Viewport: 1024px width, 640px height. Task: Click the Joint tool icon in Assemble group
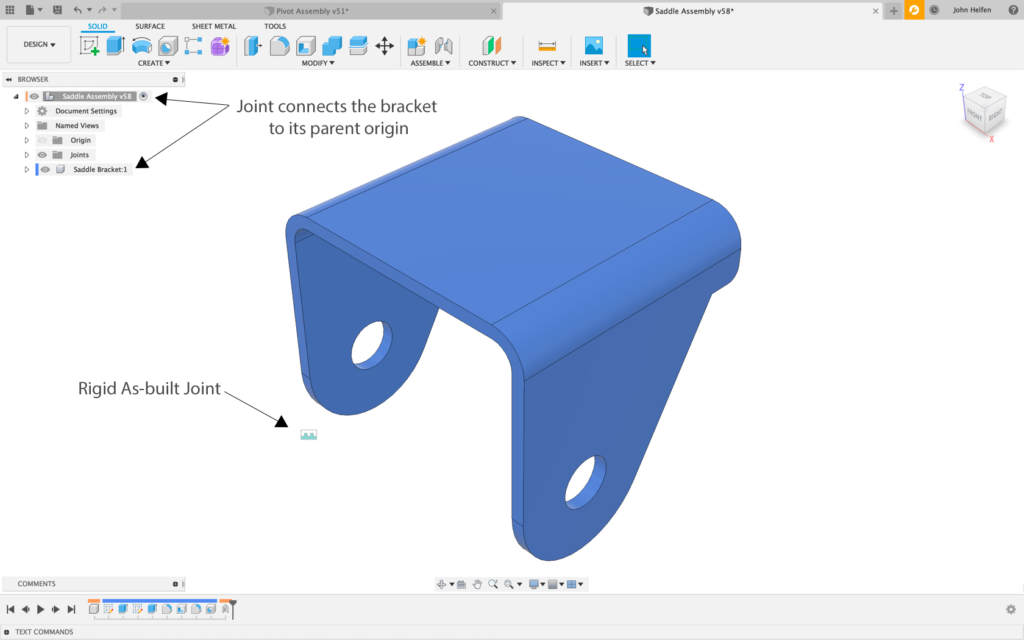[x=444, y=44]
